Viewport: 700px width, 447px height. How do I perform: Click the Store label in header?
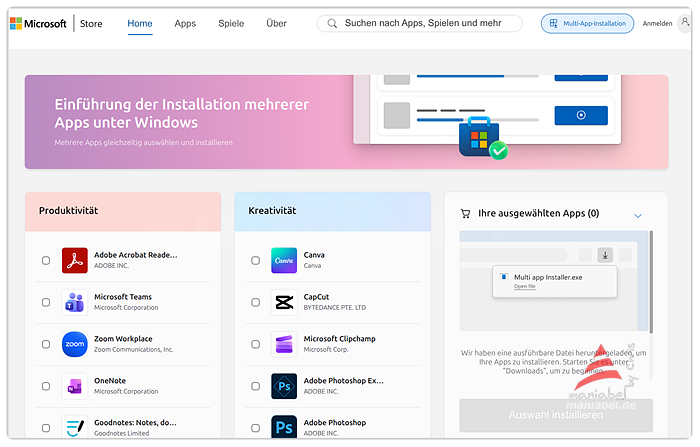[91, 24]
